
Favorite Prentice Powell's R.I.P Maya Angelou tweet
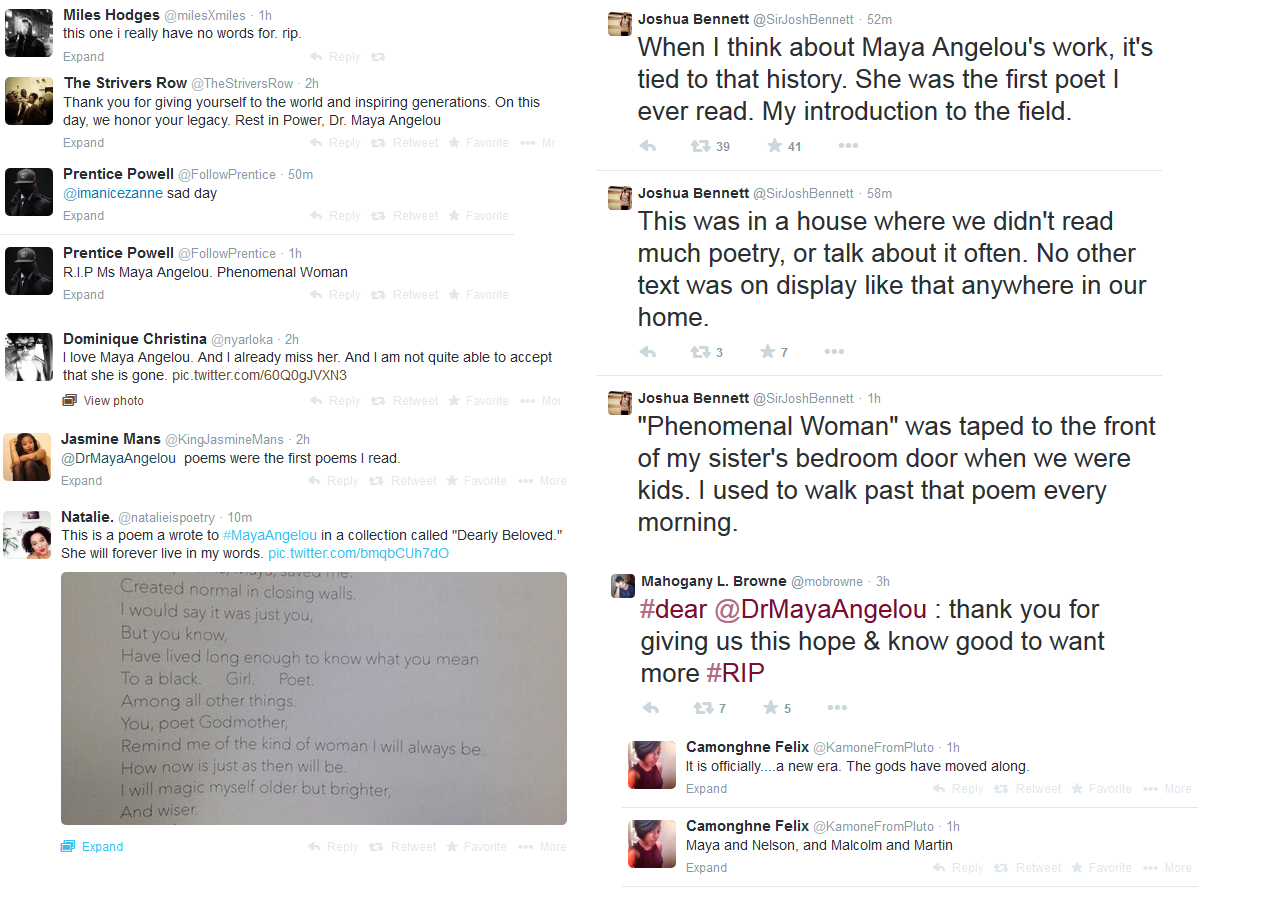pyautogui.click(x=478, y=295)
